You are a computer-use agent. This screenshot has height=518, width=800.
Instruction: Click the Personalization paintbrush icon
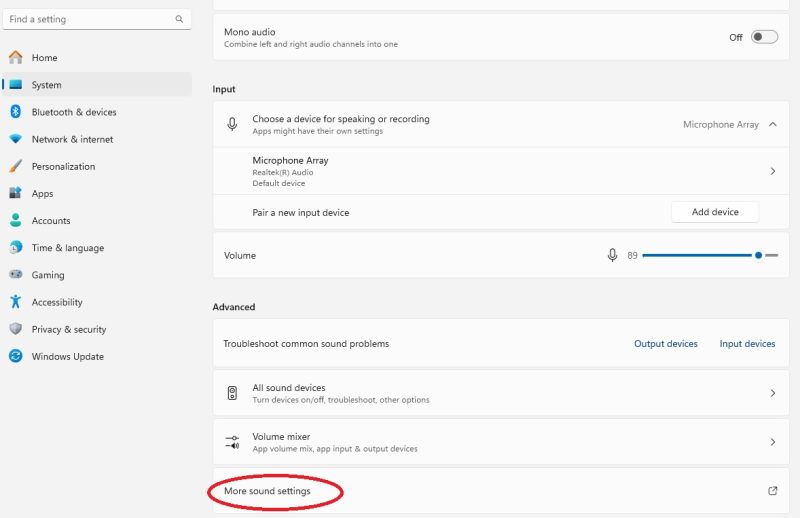[15, 166]
